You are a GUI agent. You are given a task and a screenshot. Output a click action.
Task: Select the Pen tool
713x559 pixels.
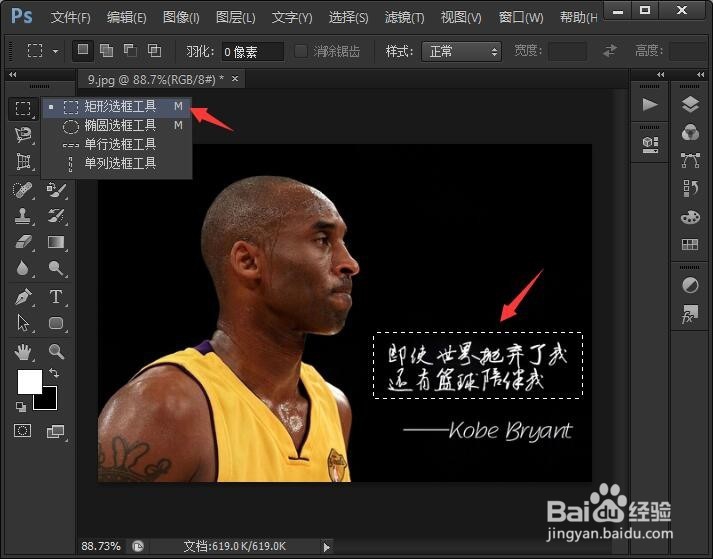click(23, 297)
